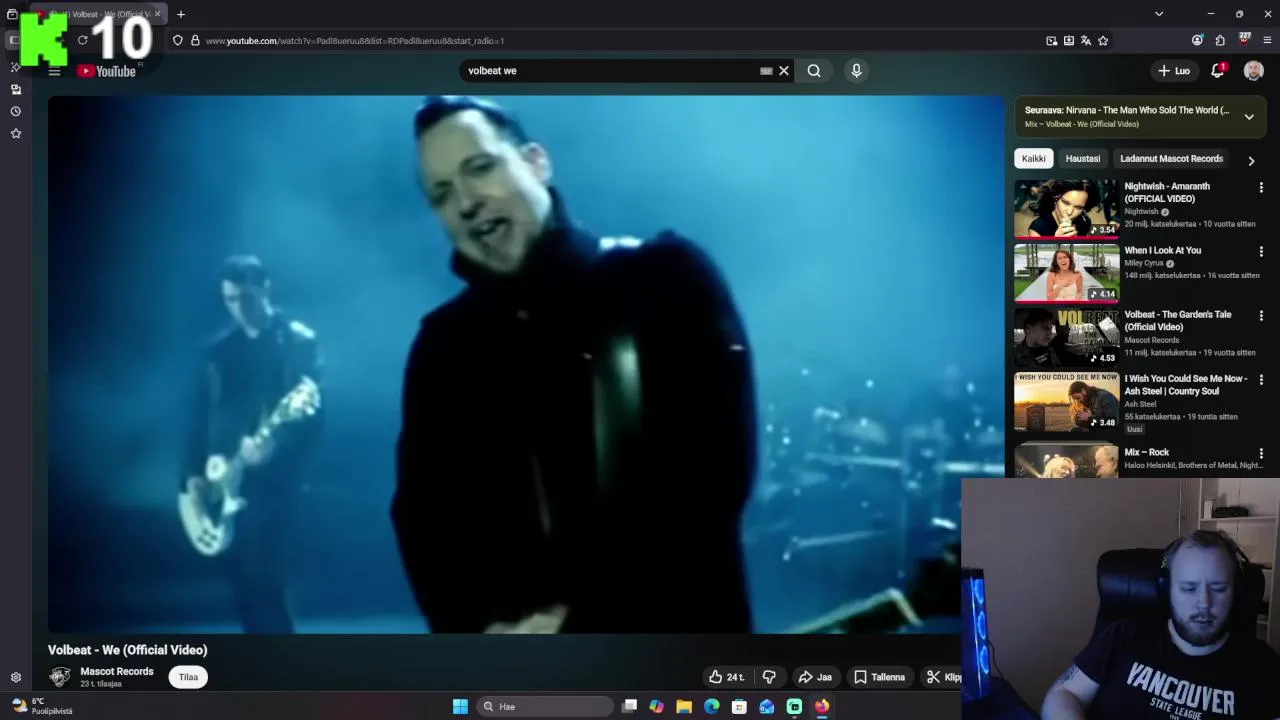The width and height of the screenshot is (1280, 720).
Task: Click the Luo create button
Action: [1174, 71]
